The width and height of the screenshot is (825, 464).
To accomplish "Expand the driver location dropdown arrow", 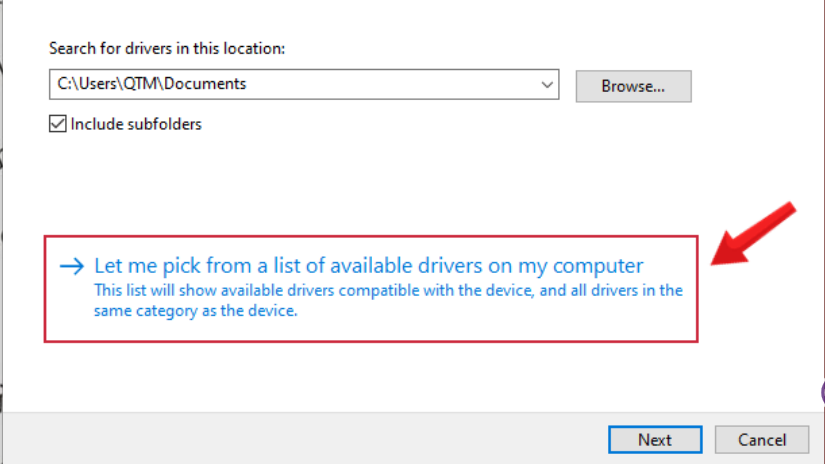I will coord(547,85).
